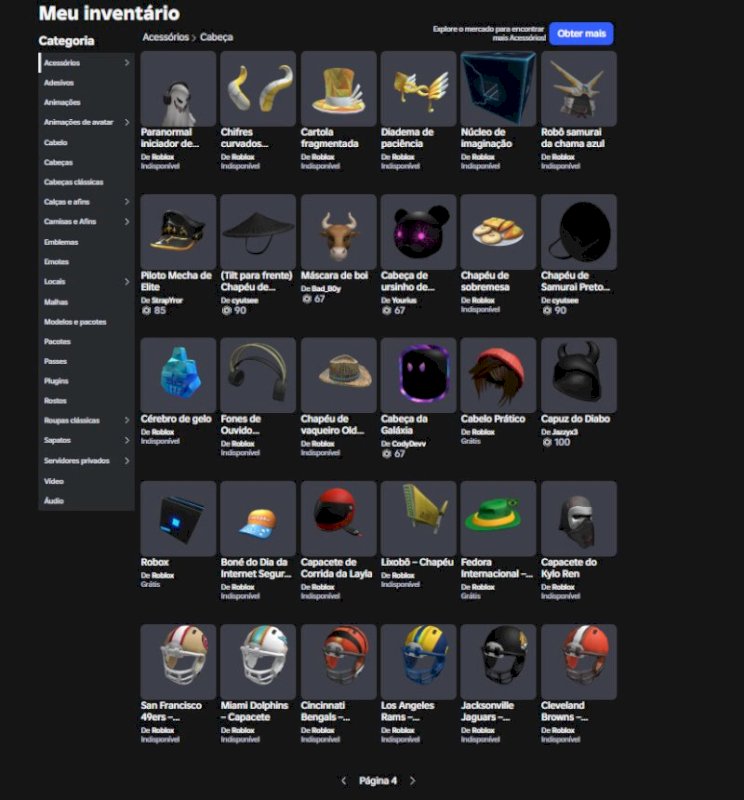Expand the Acessórios category chevron

pos(127,63)
